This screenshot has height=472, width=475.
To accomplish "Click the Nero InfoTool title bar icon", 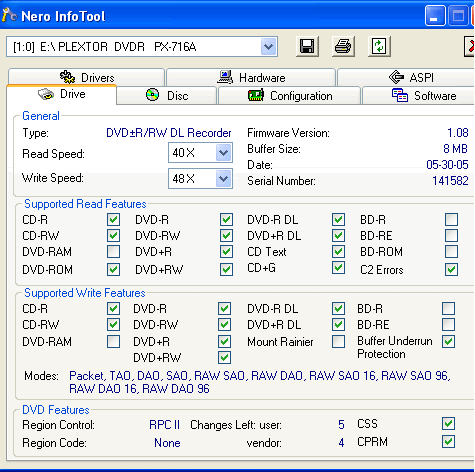I will 9,15.
